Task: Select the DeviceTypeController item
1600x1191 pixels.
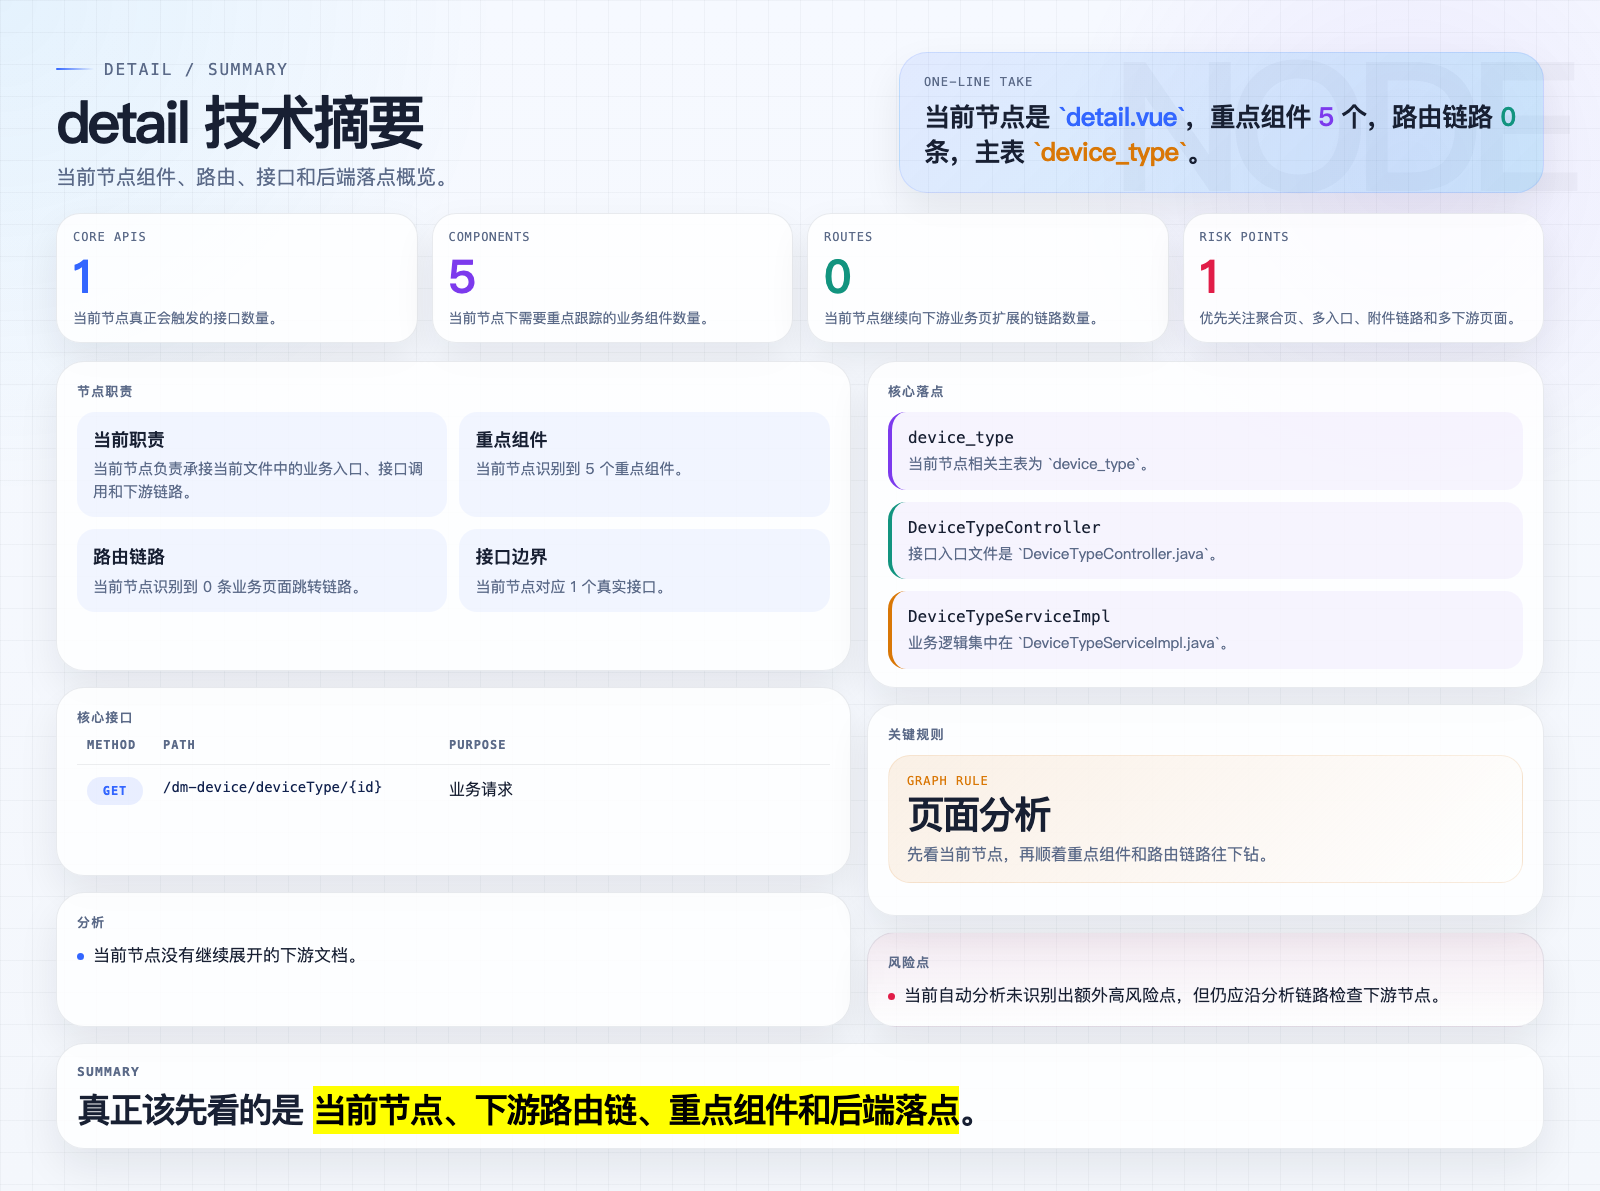Action: pos(1205,540)
